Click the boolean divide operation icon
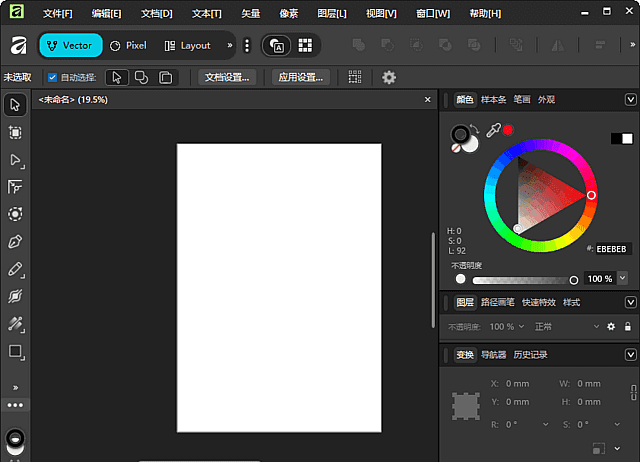 tap(474, 45)
